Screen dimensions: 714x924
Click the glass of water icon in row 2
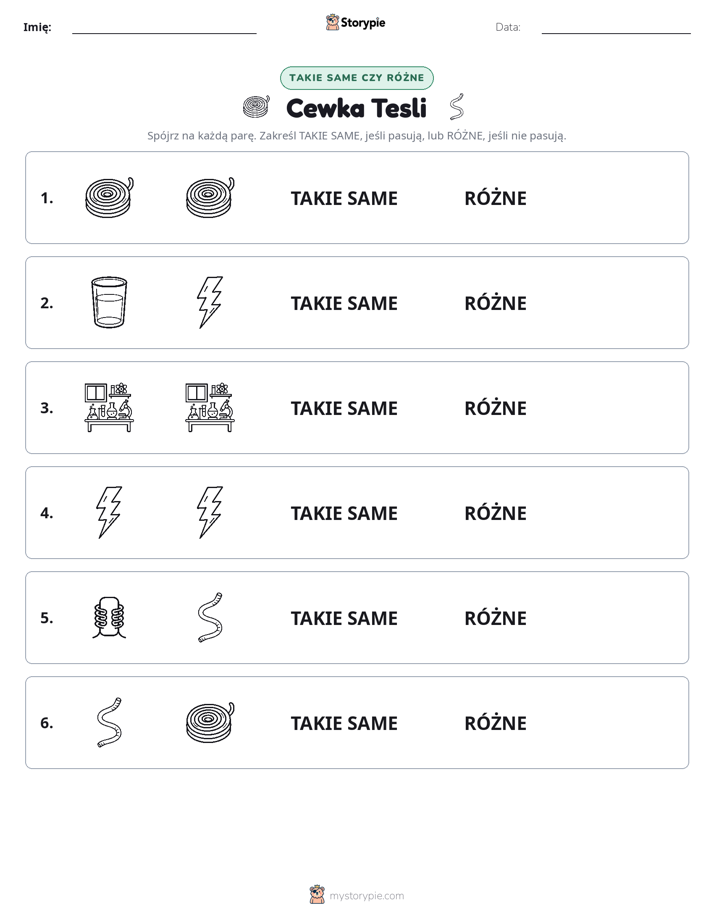point(109,302)
